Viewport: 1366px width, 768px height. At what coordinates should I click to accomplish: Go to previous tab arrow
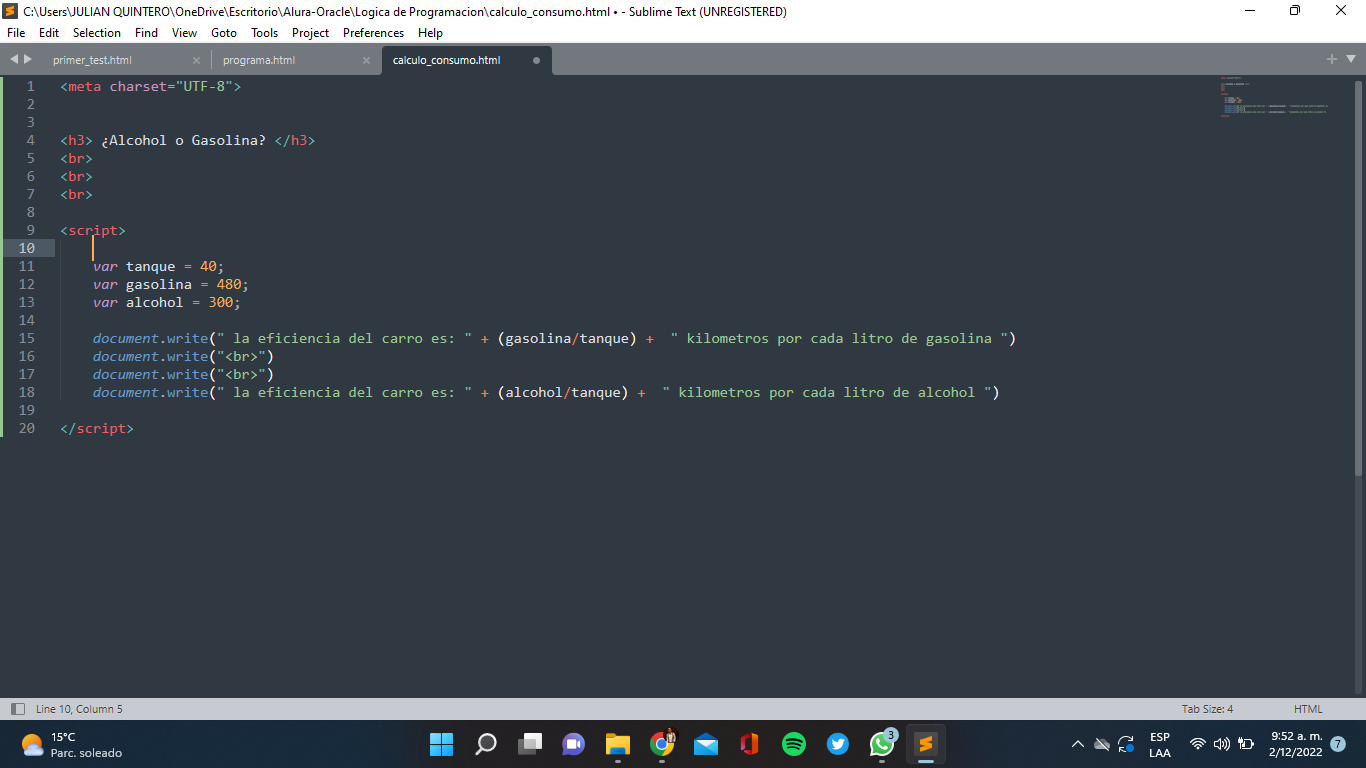[13, 59]
